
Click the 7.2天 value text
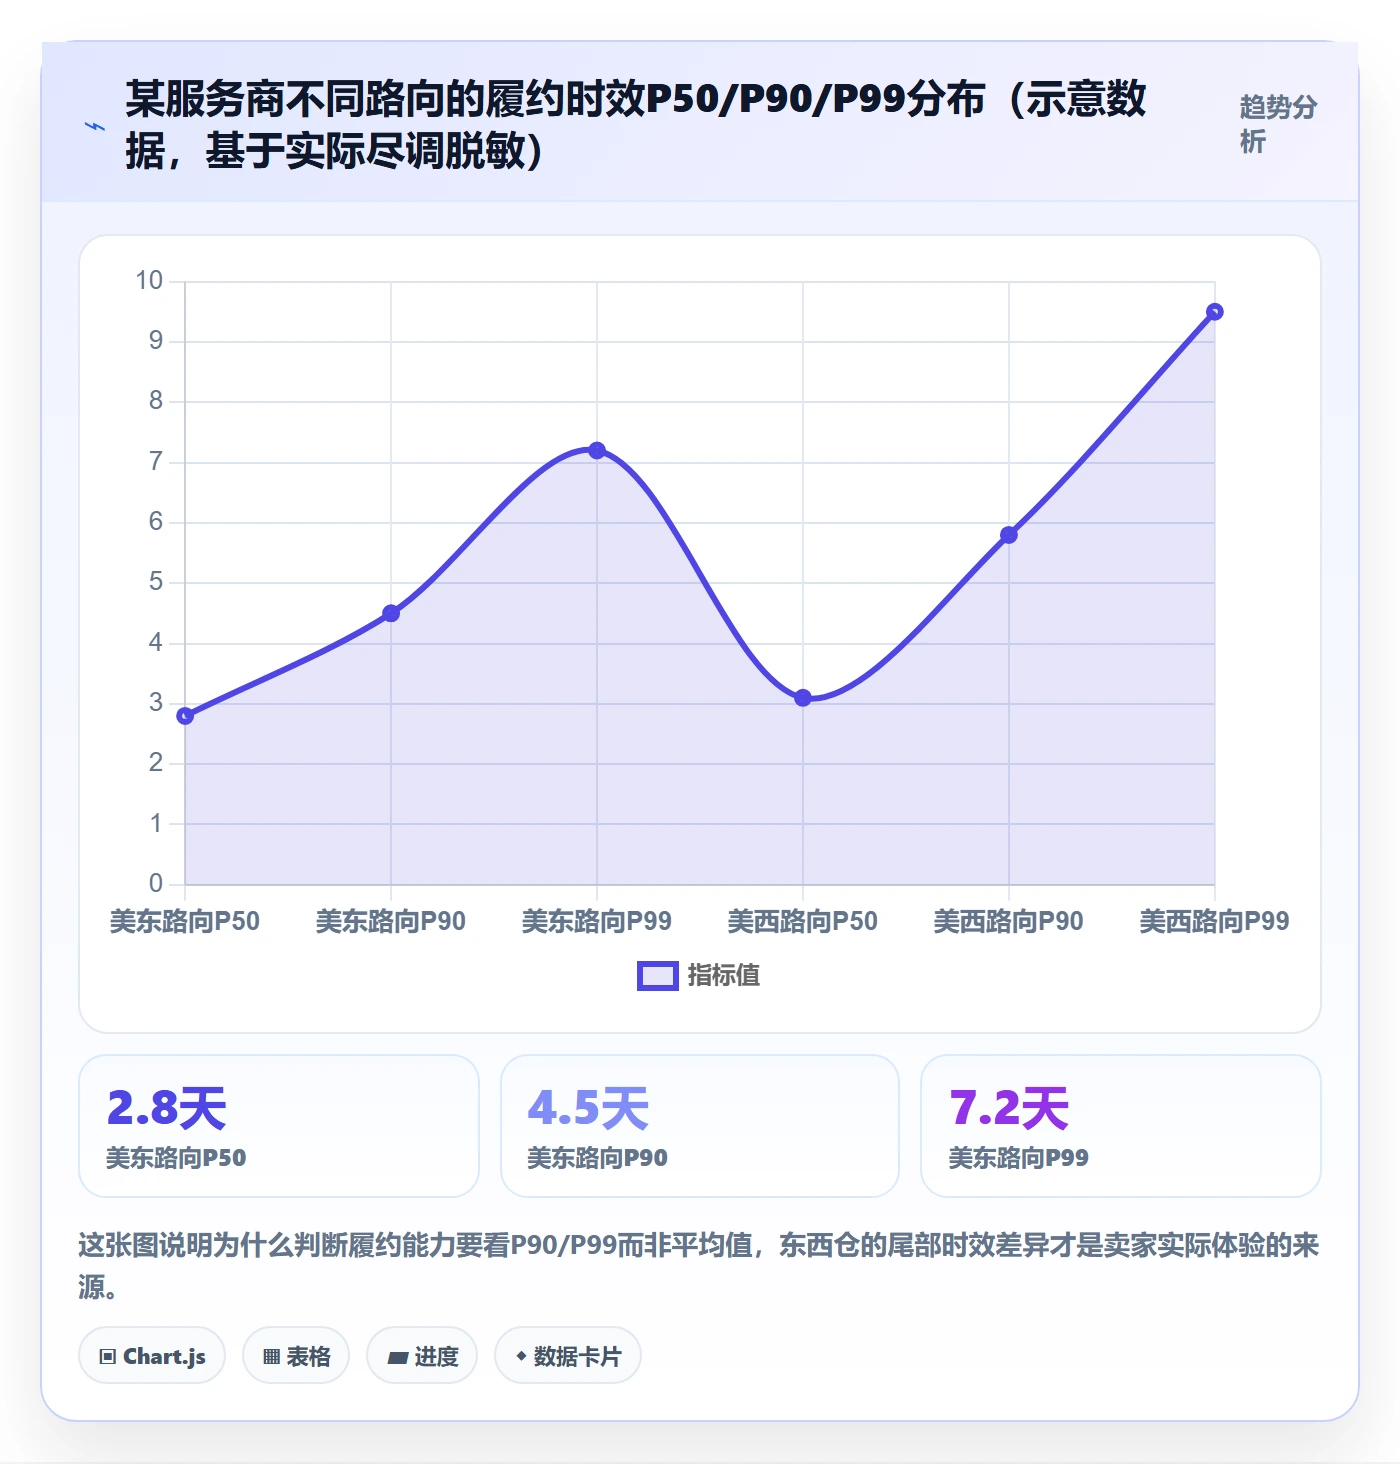(1010, 1108)
